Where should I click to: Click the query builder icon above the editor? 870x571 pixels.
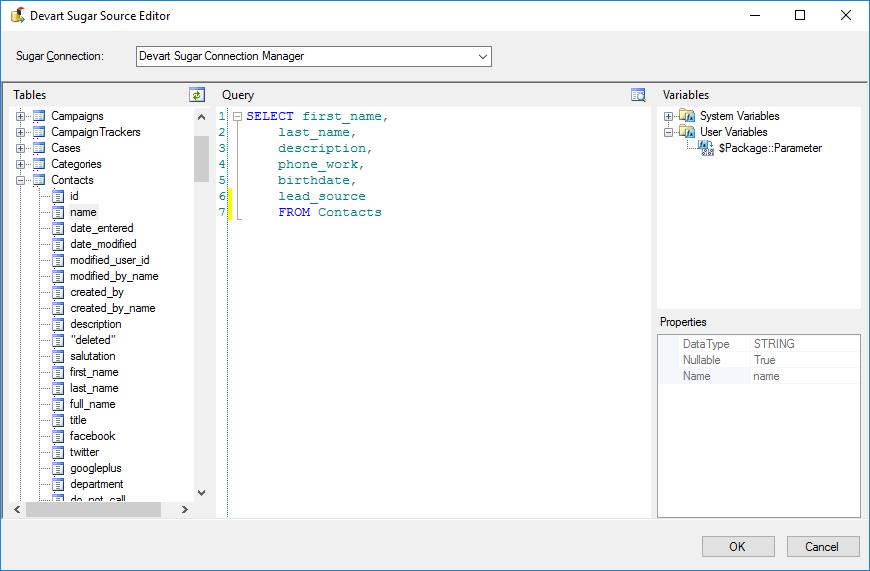coord(638,95)
